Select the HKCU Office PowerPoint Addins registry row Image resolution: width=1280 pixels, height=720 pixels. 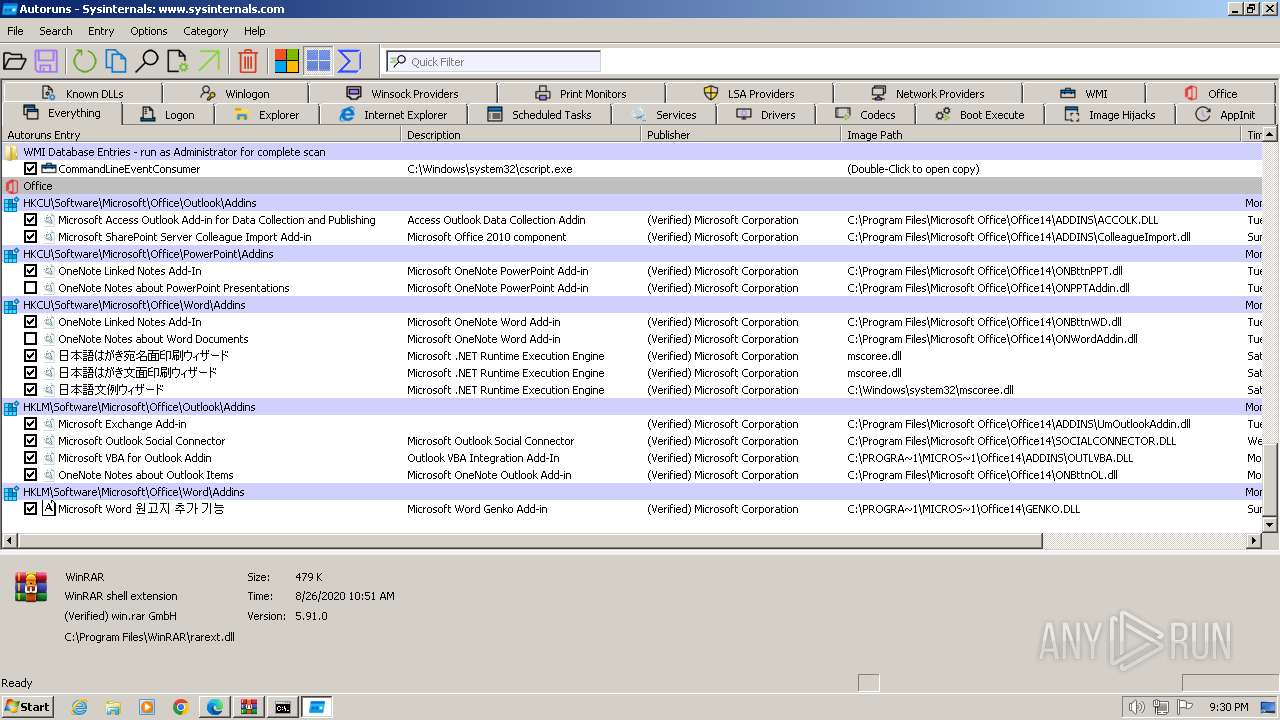point(632,254)
